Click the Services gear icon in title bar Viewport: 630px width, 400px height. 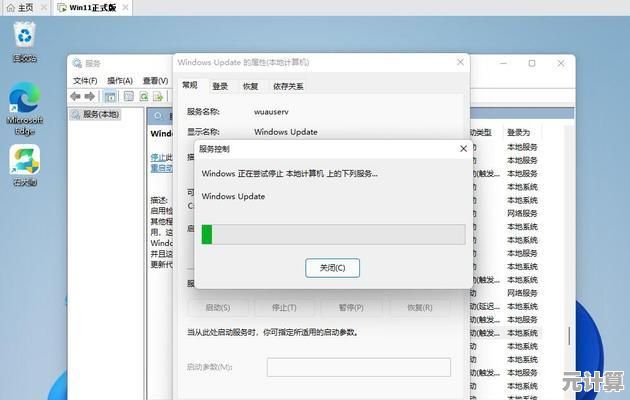[77, 63]
